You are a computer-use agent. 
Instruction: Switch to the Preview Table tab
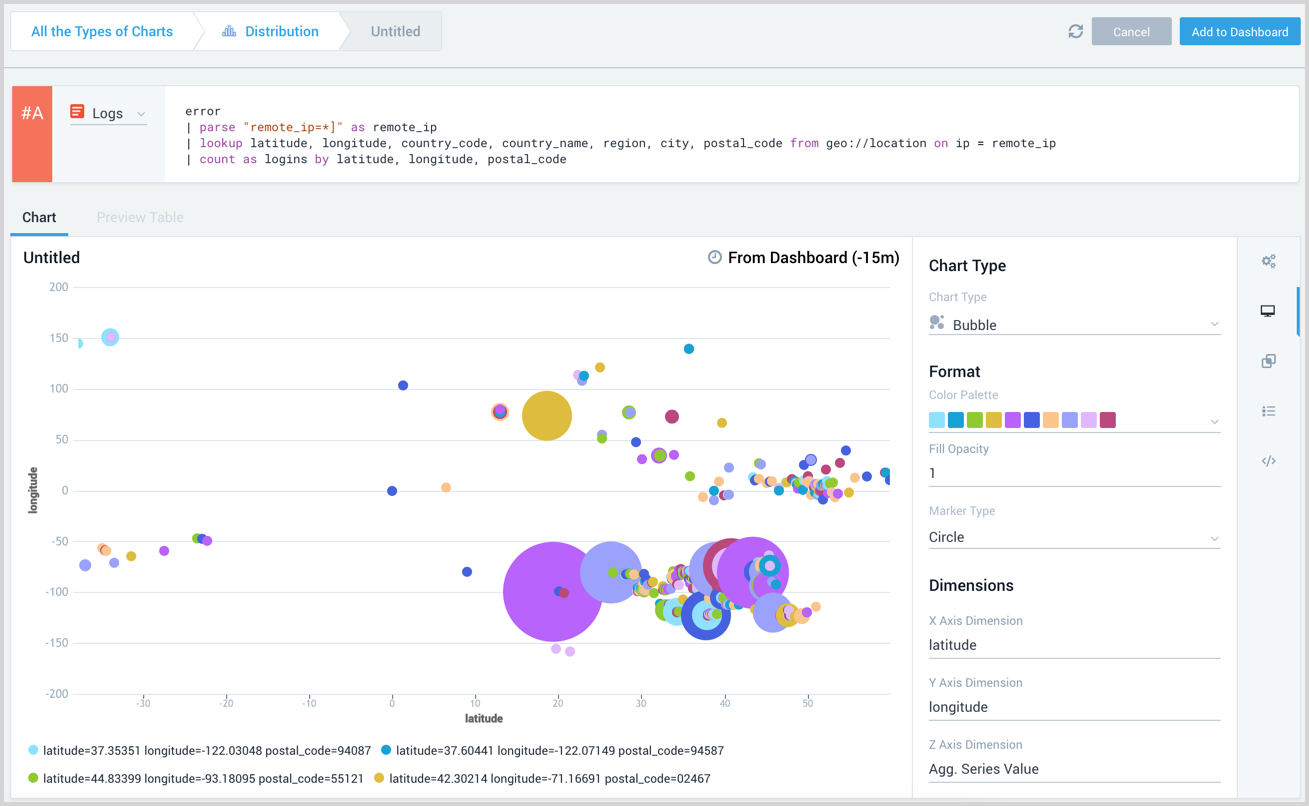click(140, 217)
